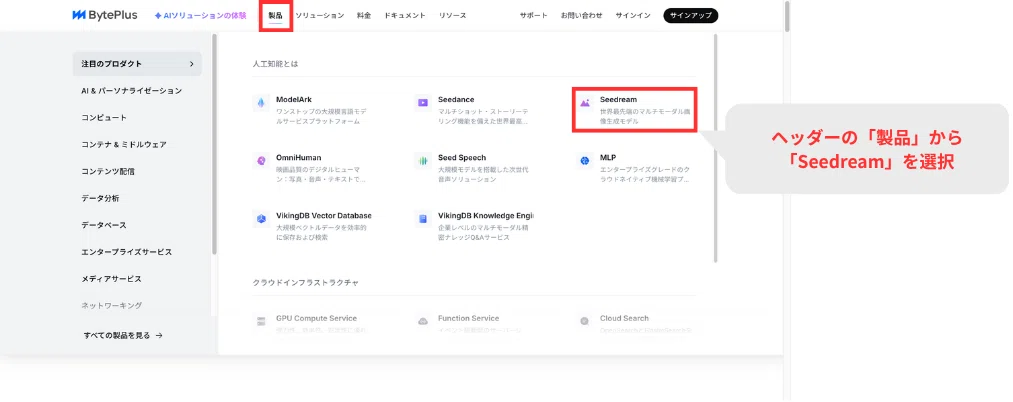Open the VikingDB Vector Database title
The image size is (1013, 402).
tap(324, 216)
